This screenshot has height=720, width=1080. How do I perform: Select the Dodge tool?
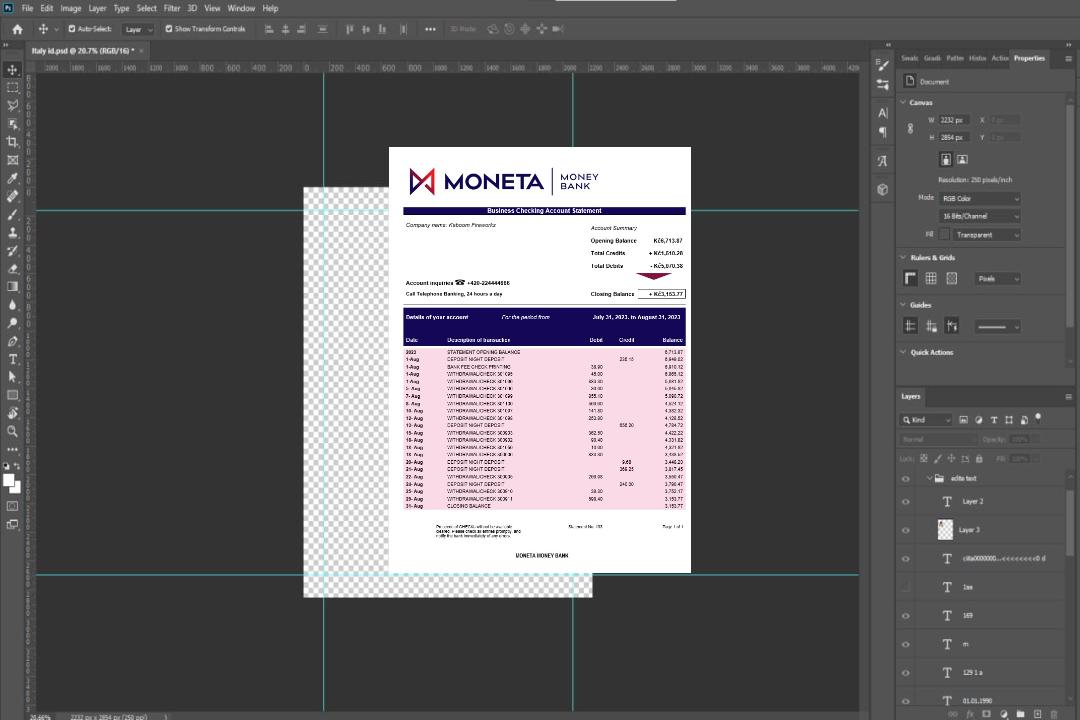[12, 322]
